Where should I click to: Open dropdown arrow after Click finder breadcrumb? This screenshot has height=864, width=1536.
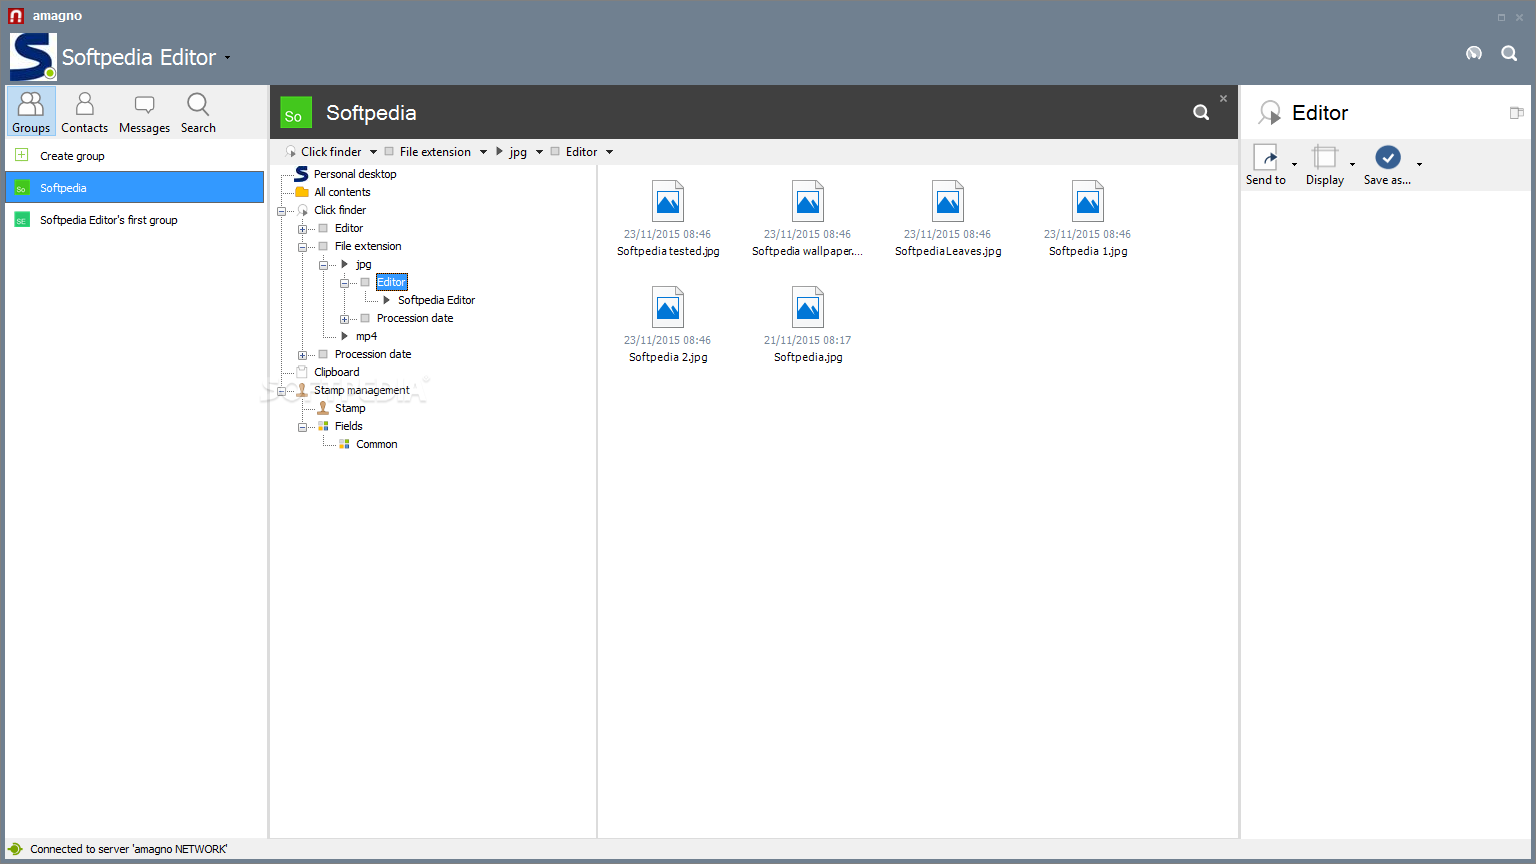pos(373,152)
